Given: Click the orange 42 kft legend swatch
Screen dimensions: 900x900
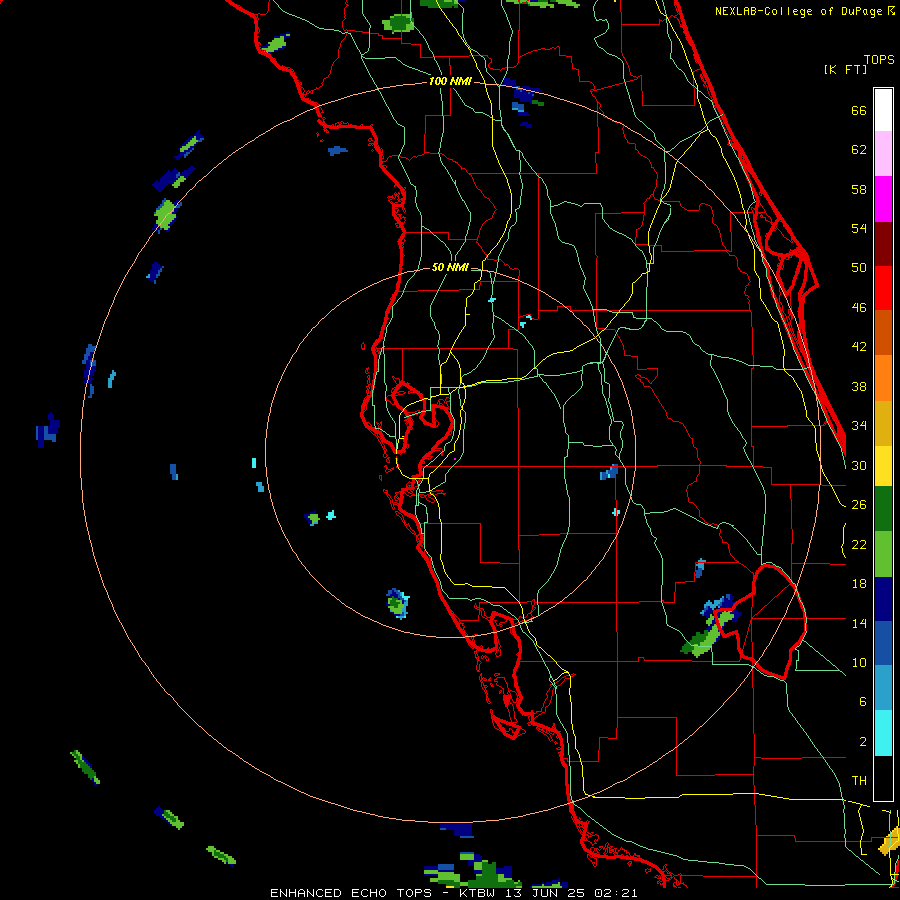Looking at the screenshot, I should (x=883, y=378).
